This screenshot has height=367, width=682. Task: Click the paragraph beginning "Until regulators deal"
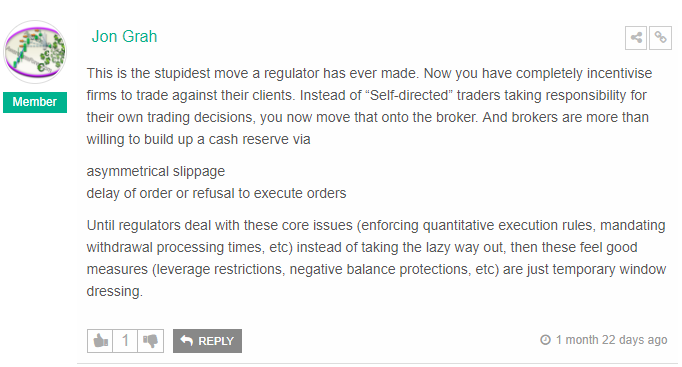pyautogui.click(x=376, y=258)
